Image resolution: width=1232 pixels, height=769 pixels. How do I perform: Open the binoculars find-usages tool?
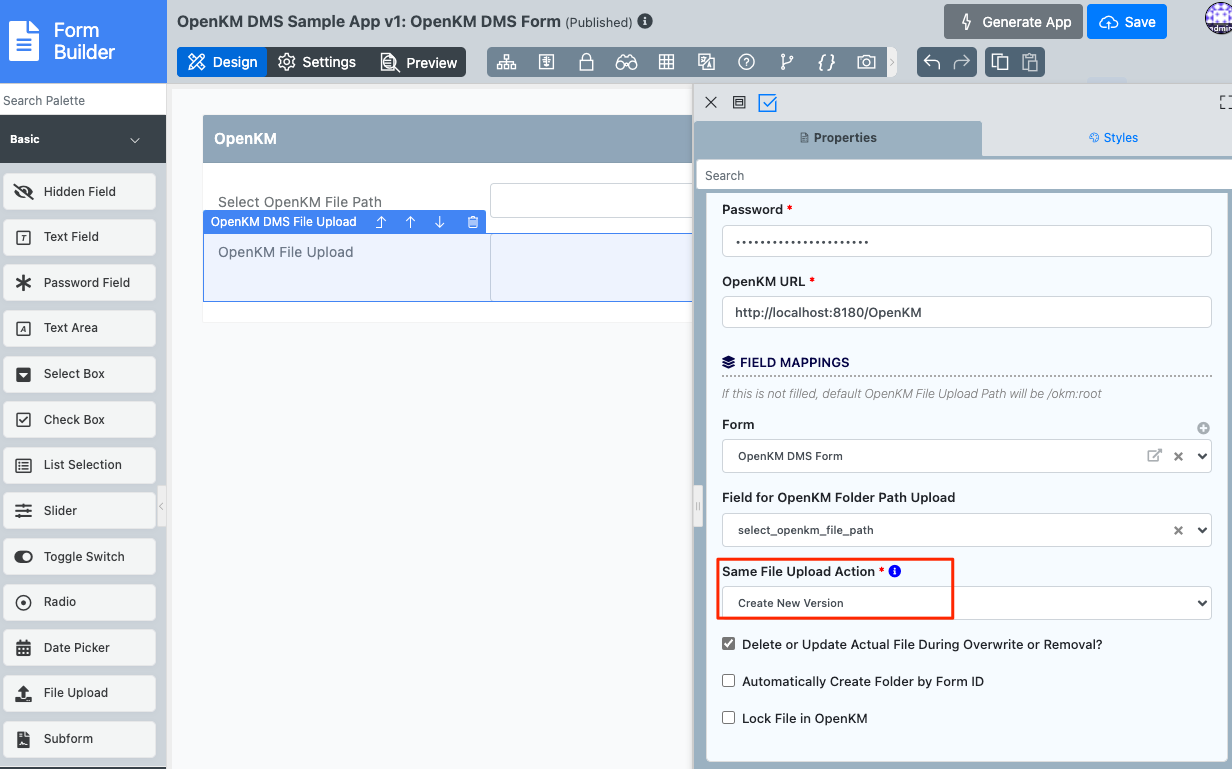click(x=626, y=62)
